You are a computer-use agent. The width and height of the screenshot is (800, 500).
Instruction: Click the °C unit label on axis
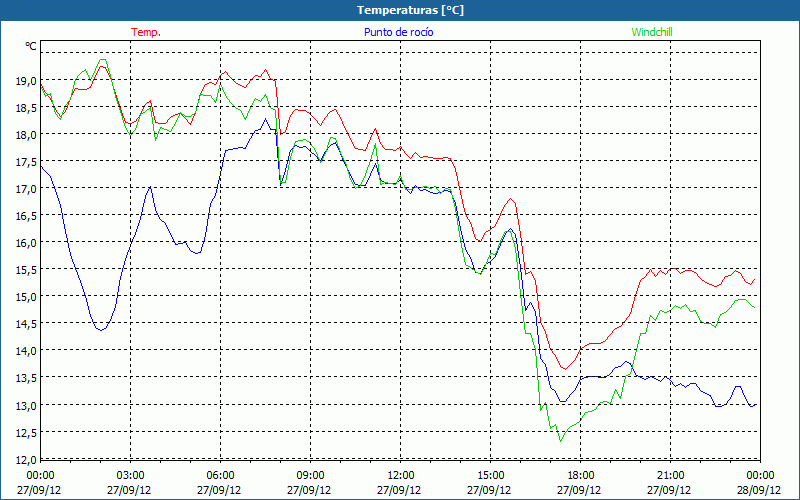(x=31, y=46)
